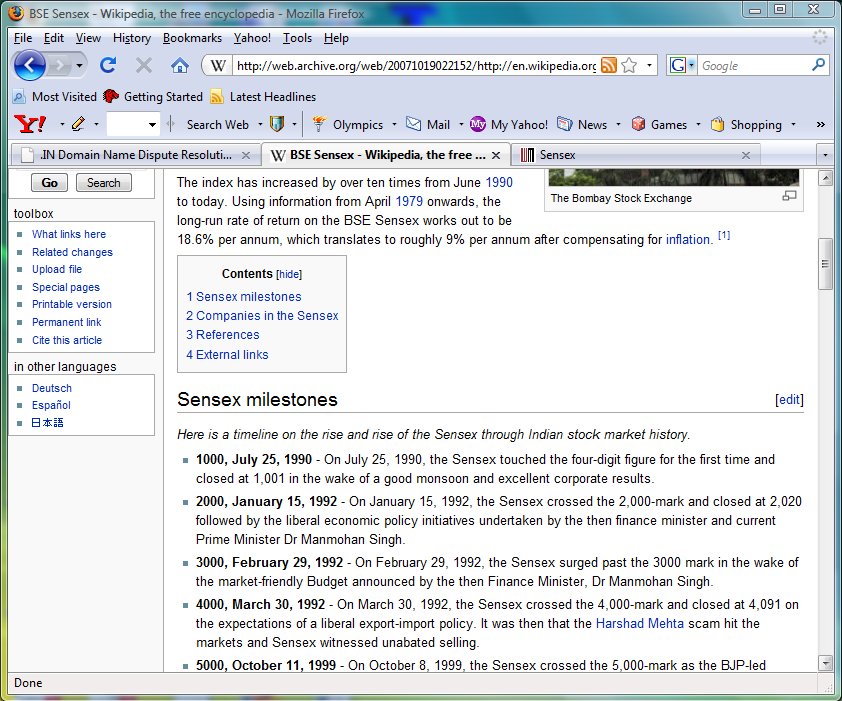This screenshot has height=701, width=842.
Task: Click the RSS feed icon in address bar
Action: click(608, 66)
